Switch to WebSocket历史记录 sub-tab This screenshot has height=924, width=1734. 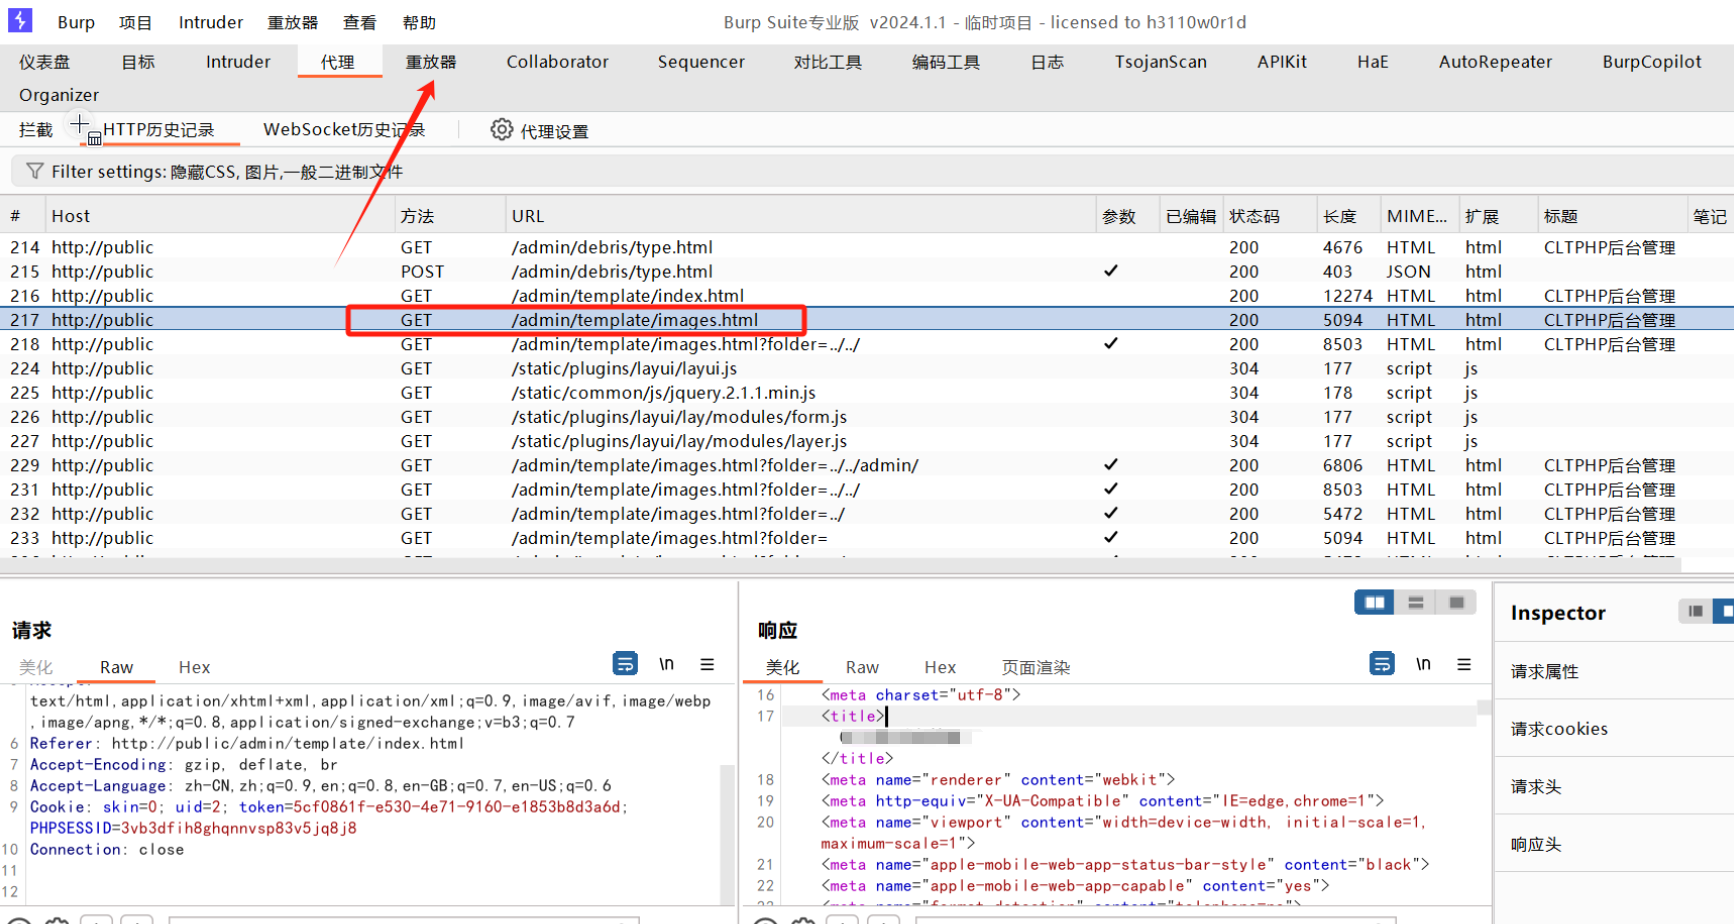click(343, 130)
